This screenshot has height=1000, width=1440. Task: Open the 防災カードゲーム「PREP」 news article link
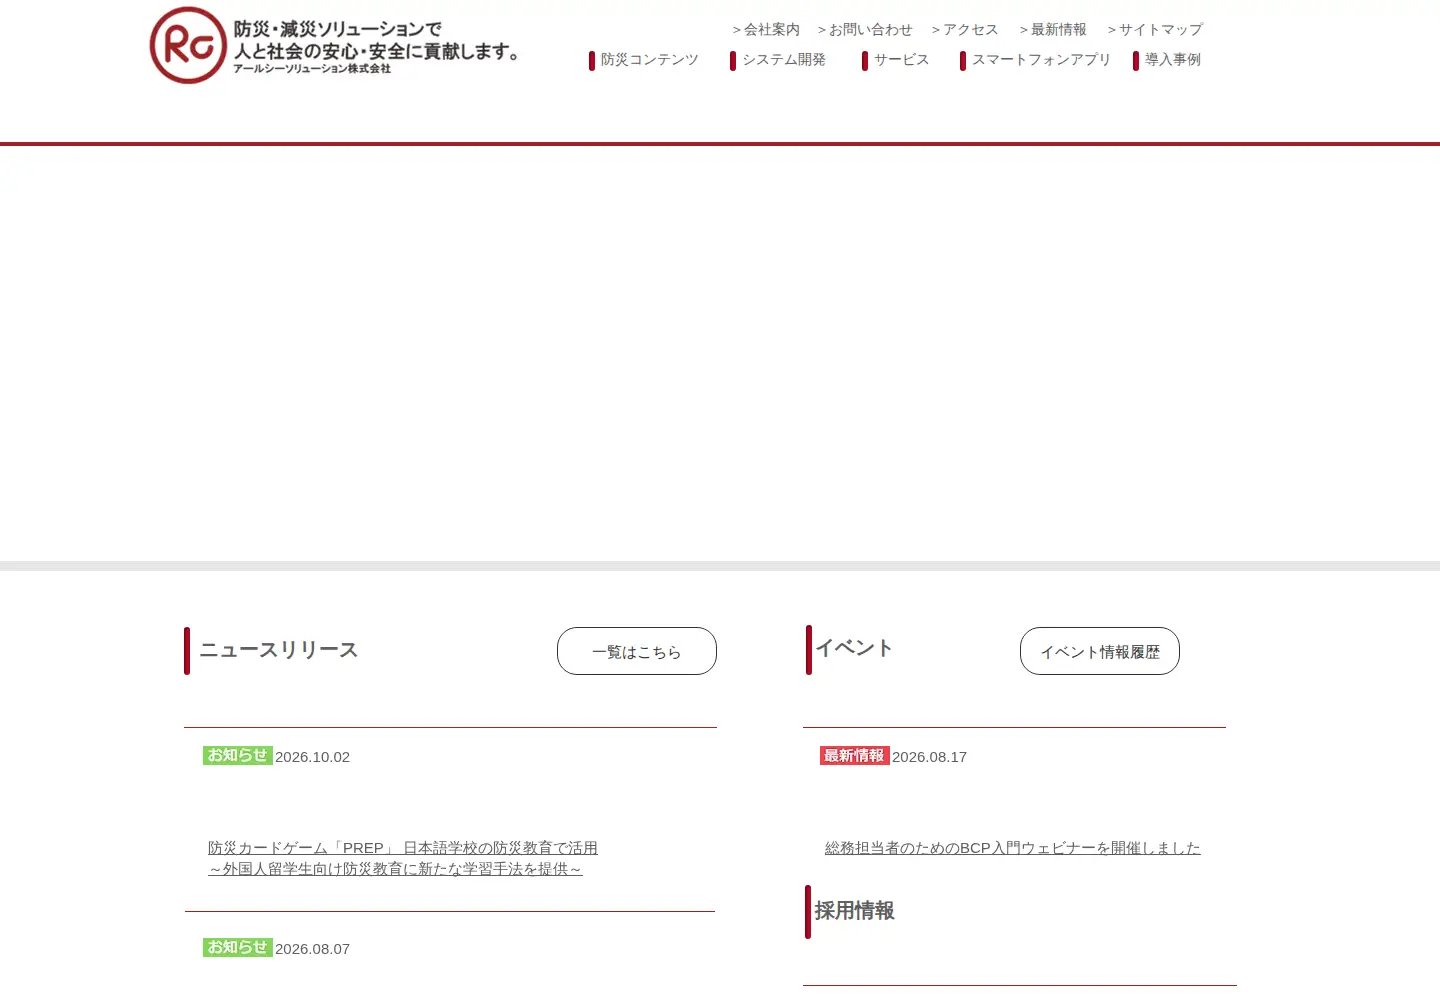pos(403,858)
